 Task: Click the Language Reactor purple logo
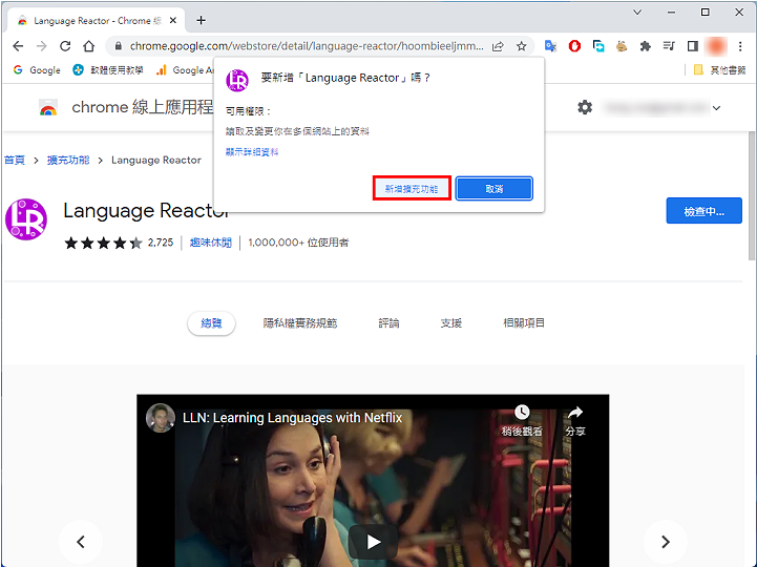coord(26,219)
